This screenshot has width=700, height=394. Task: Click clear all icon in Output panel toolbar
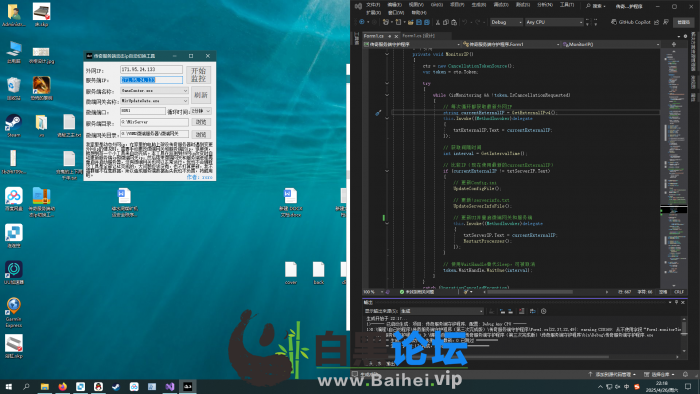521,311
